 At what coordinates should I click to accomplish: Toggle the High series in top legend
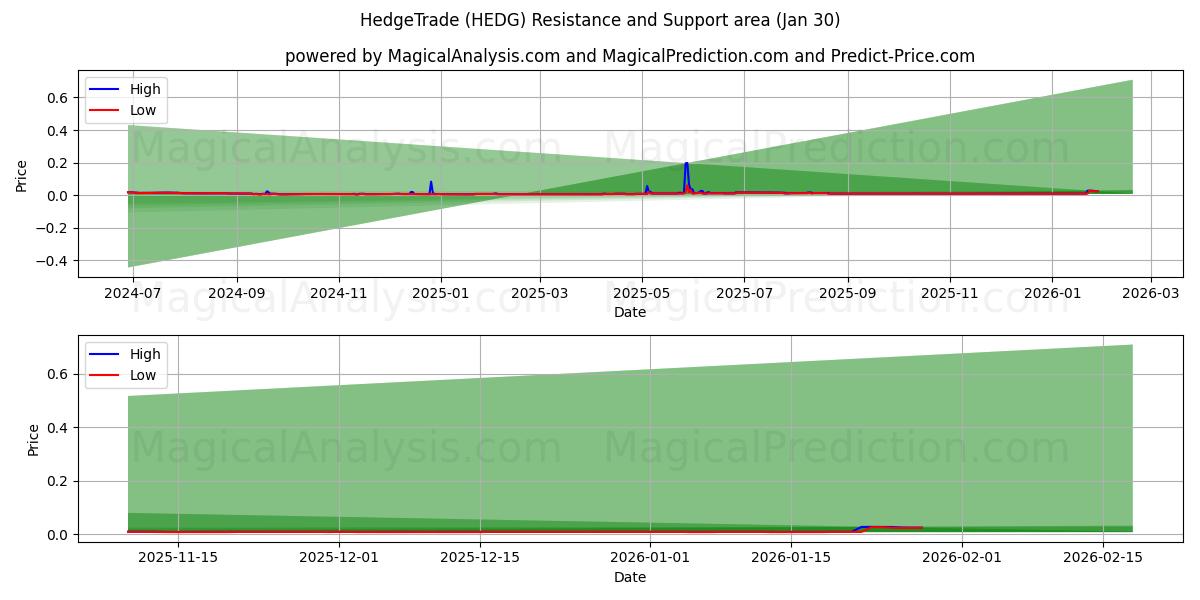pos(138,89)
